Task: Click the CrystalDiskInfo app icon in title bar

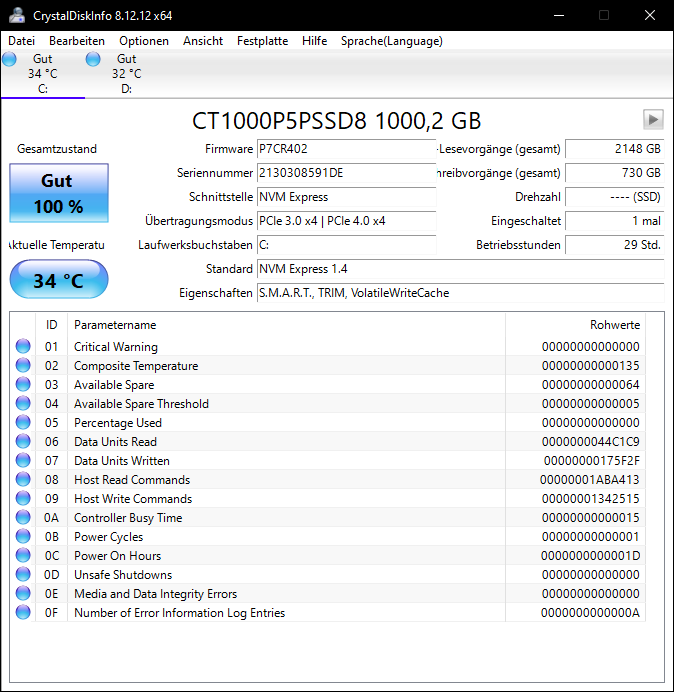Action: [17, 15]
